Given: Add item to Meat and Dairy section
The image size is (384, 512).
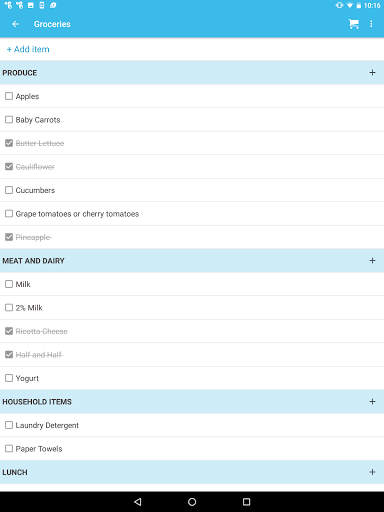Looking at the screenshot, I should coord(372,261).
